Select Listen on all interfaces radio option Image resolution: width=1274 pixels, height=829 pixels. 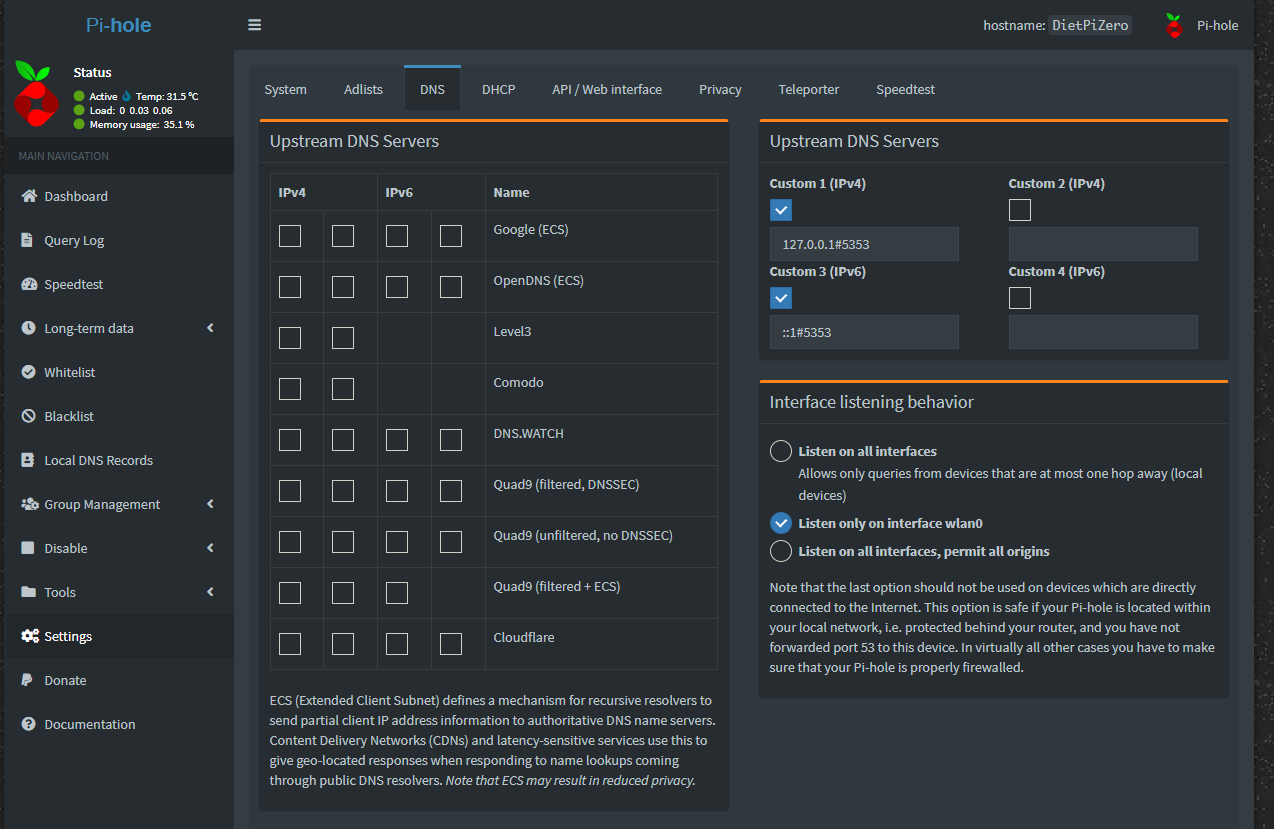point(781,451)
